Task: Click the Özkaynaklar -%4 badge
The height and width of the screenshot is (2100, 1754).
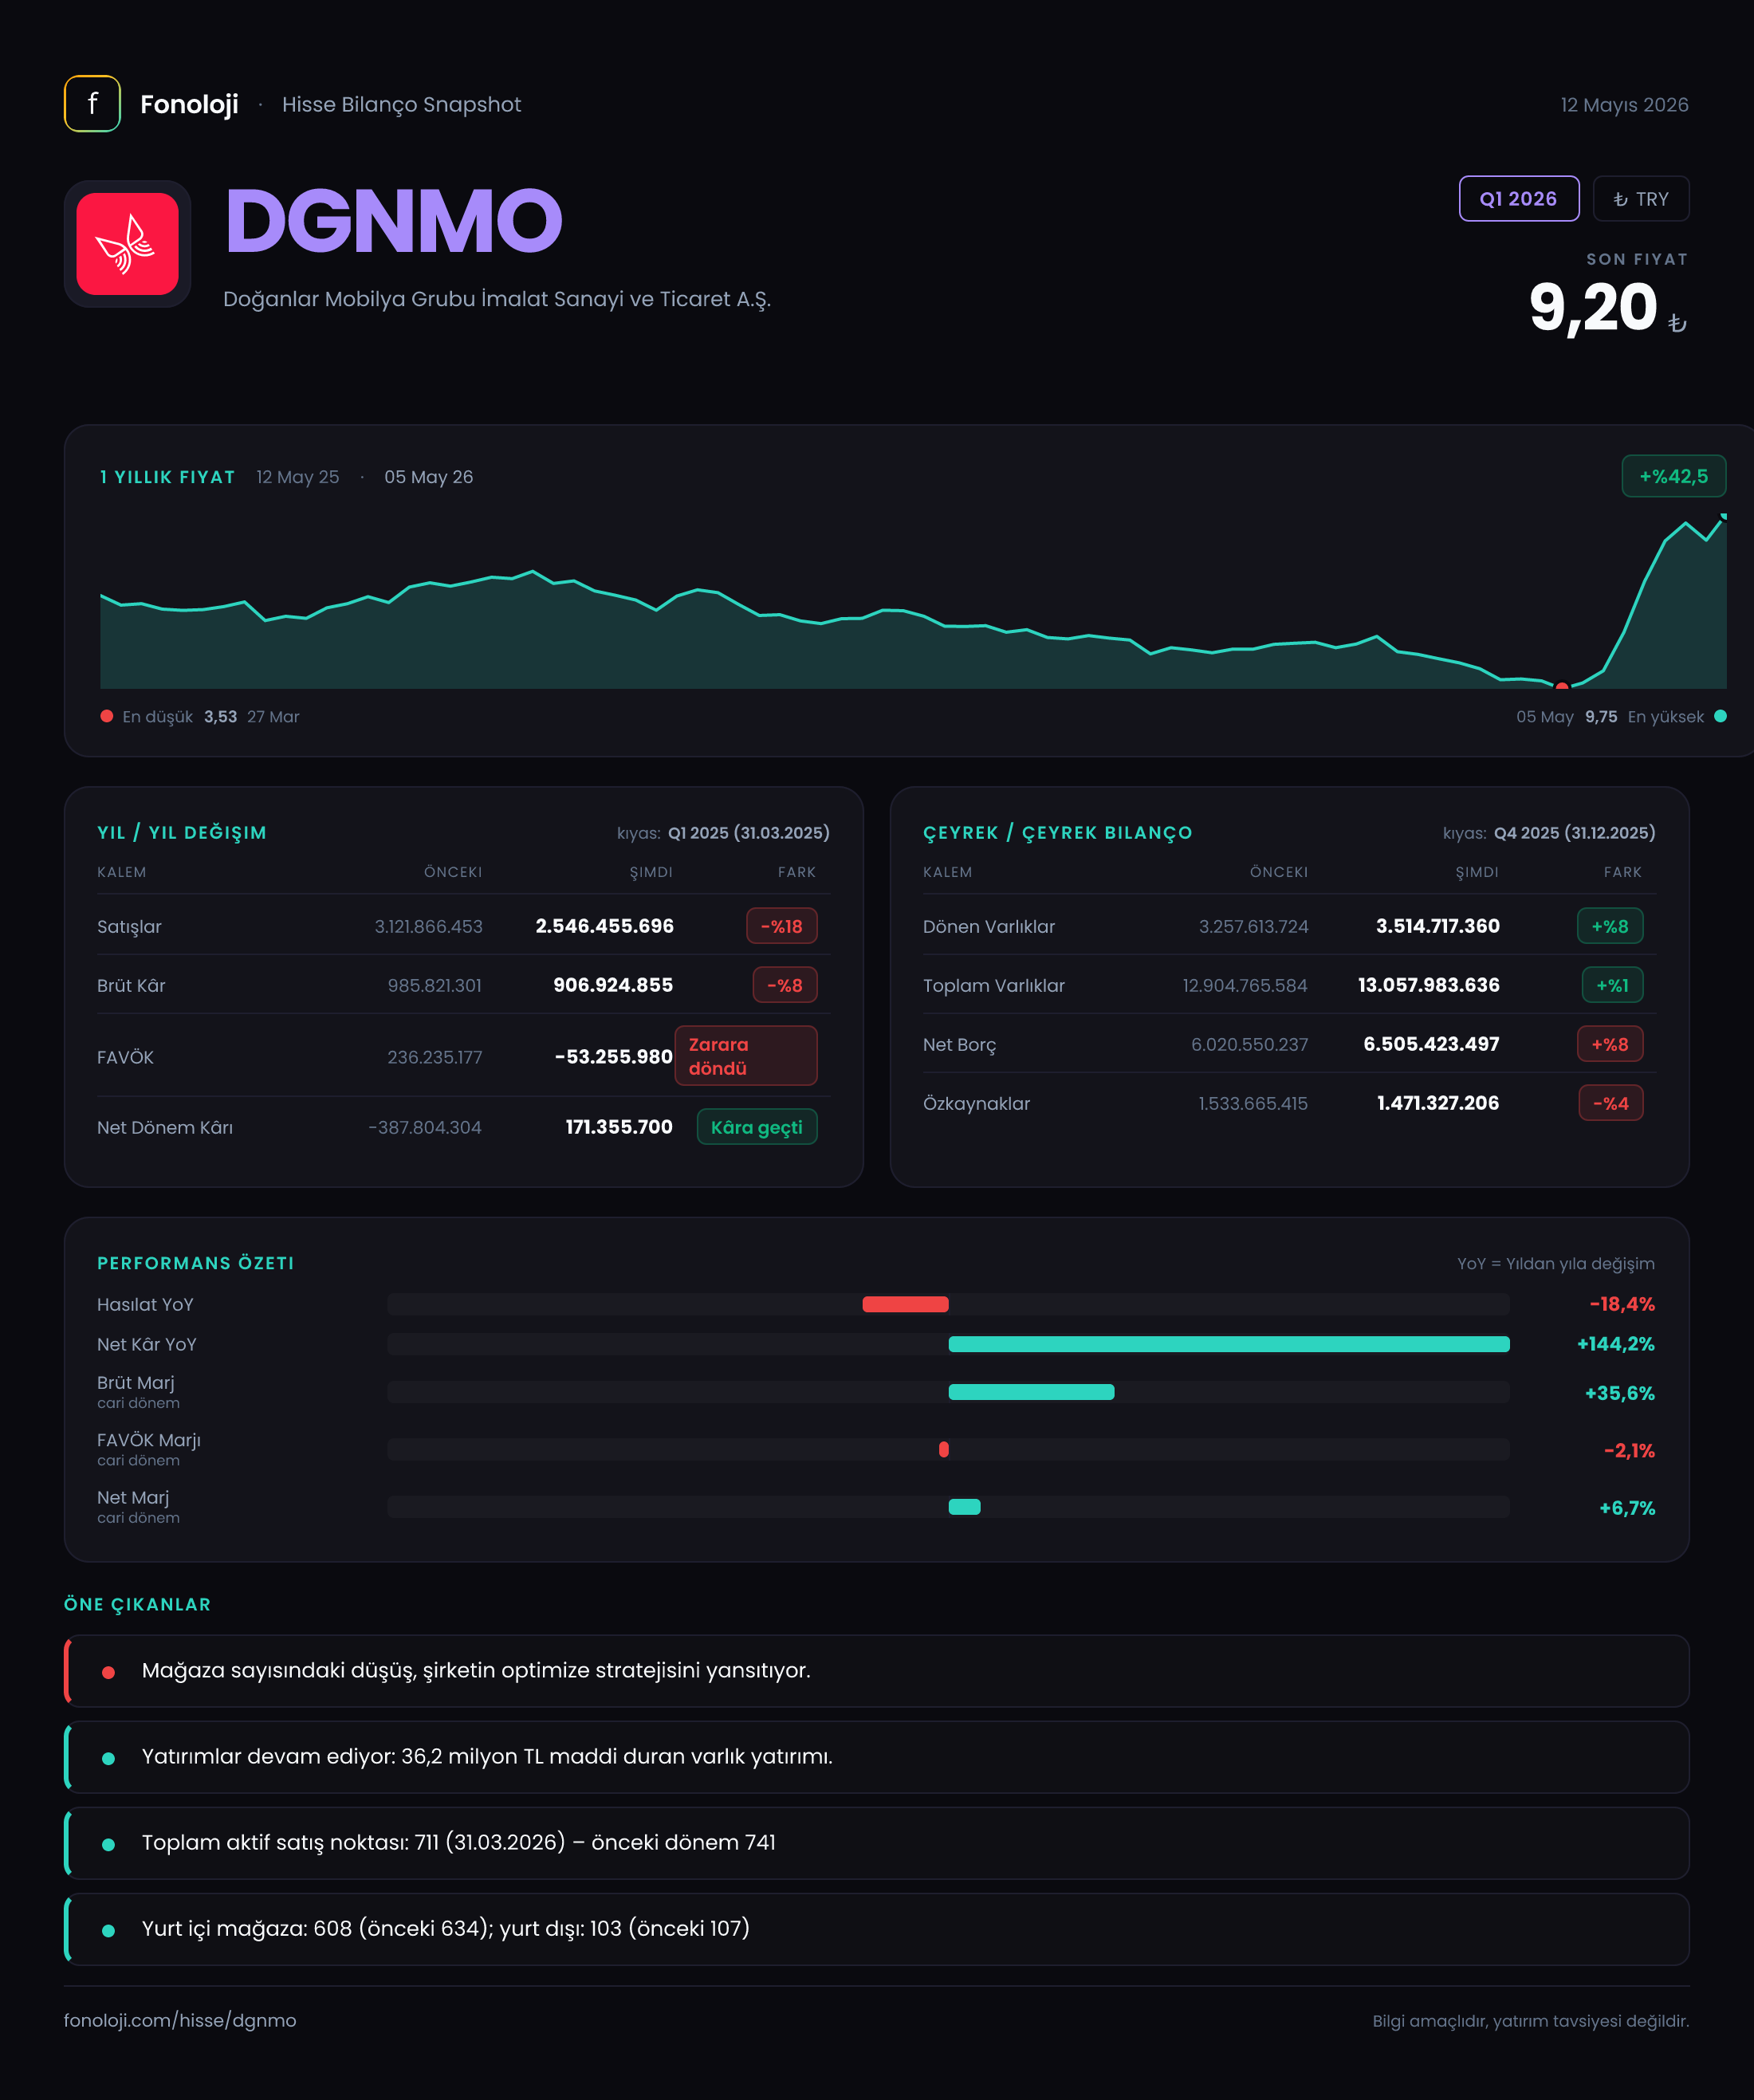Action: click(x=1611, y=1103)
